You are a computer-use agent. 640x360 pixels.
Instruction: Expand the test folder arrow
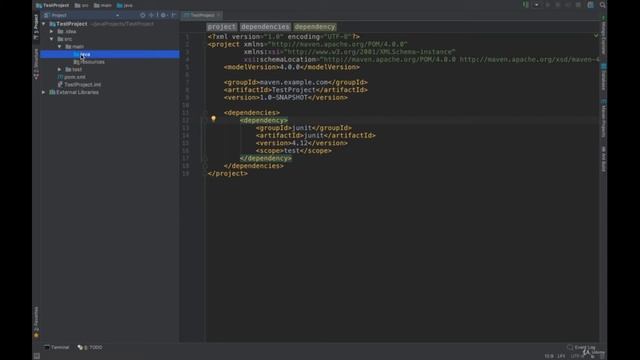click(x=60, y=69)
